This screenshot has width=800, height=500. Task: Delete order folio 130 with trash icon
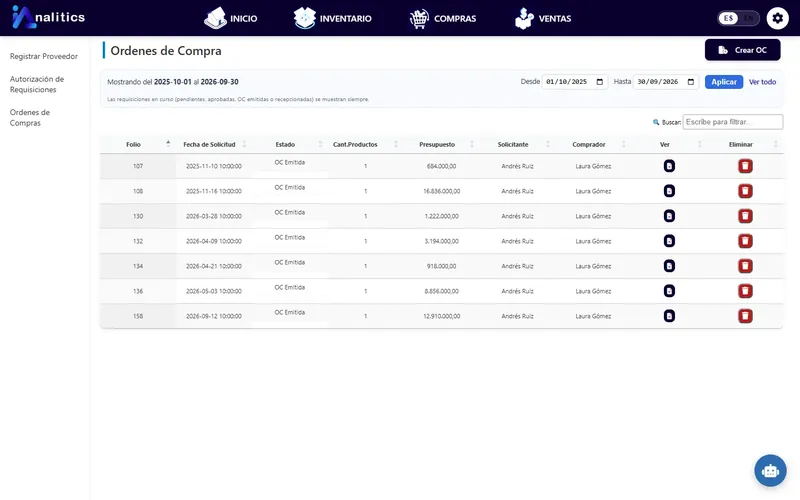tap(745, 216)
